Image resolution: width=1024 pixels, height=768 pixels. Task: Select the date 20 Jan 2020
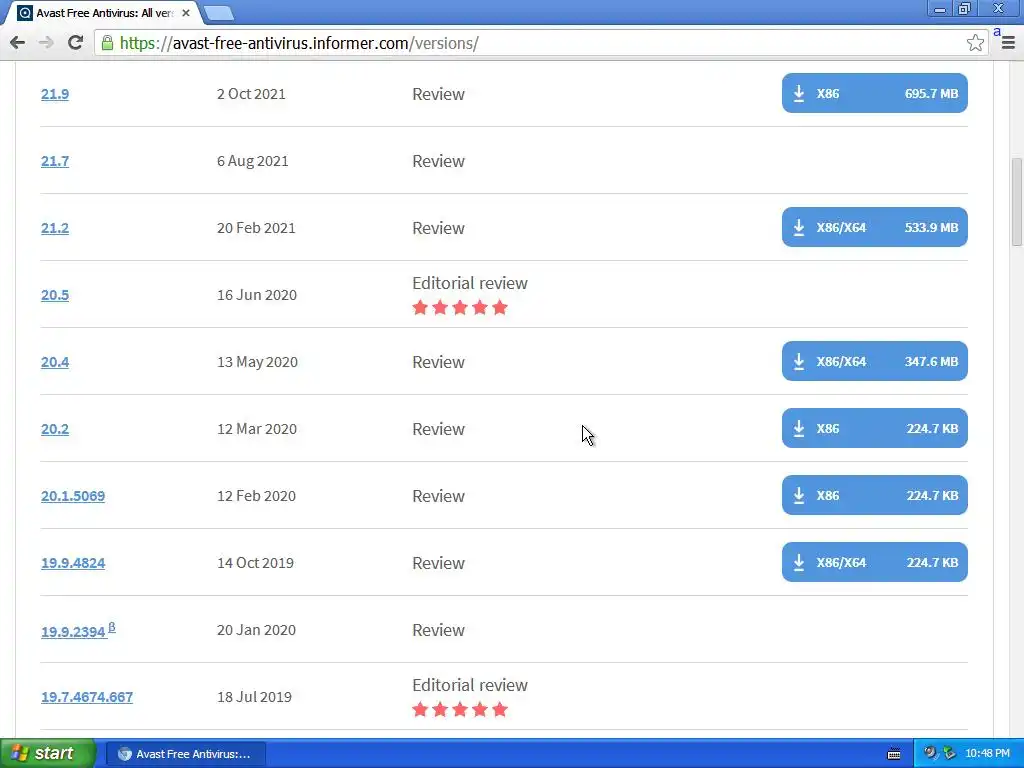[256, 630]
